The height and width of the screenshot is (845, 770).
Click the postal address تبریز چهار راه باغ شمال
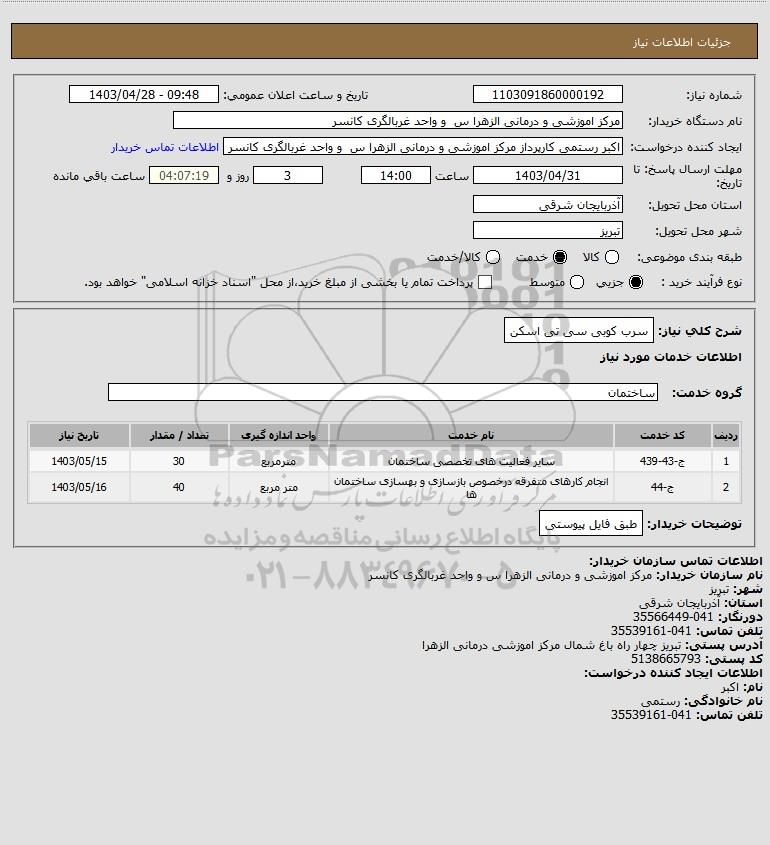click(x=552, y=645)
